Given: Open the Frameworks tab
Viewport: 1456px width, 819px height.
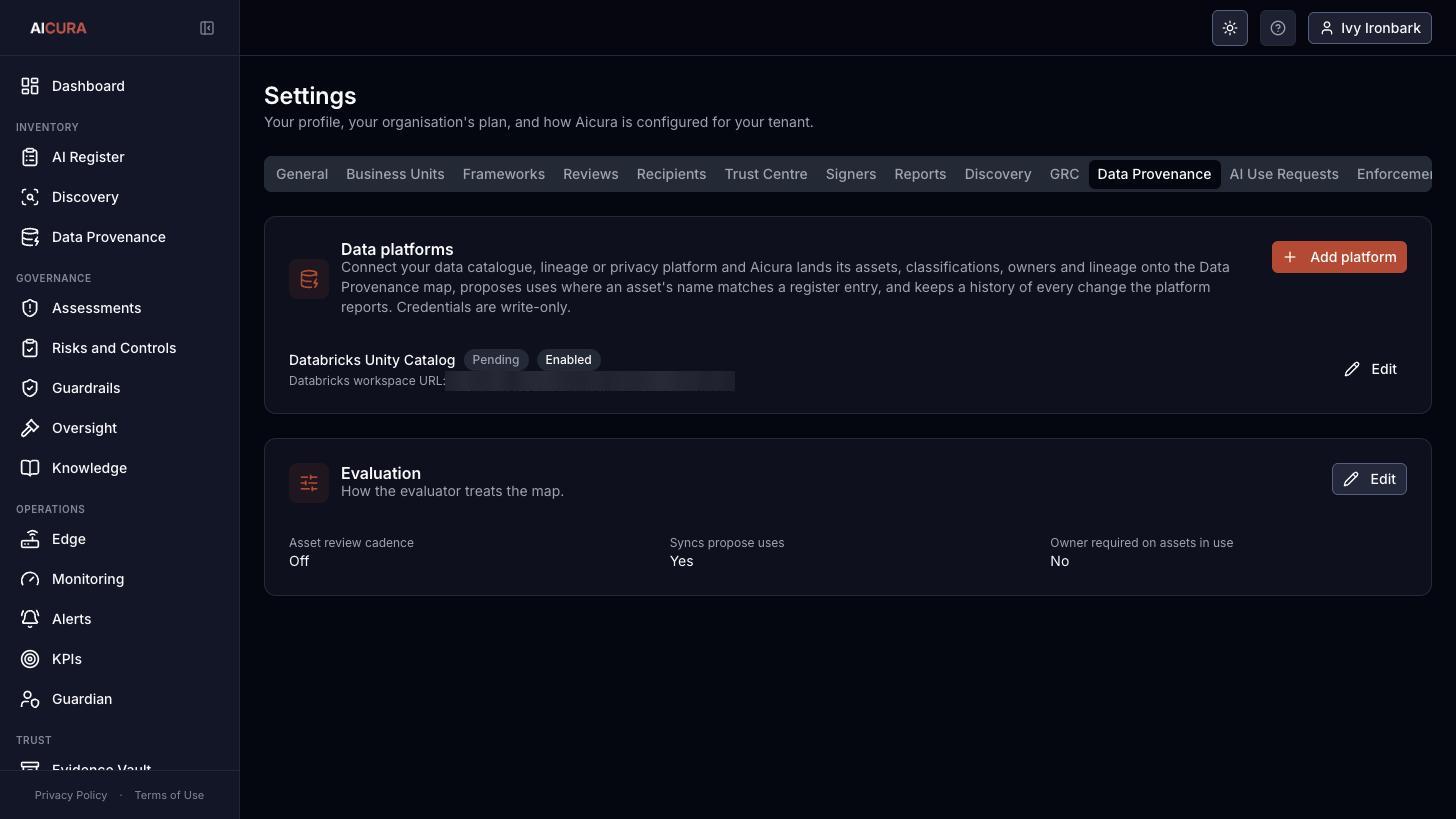Looking at the screenshot, I should pos(504,174).
